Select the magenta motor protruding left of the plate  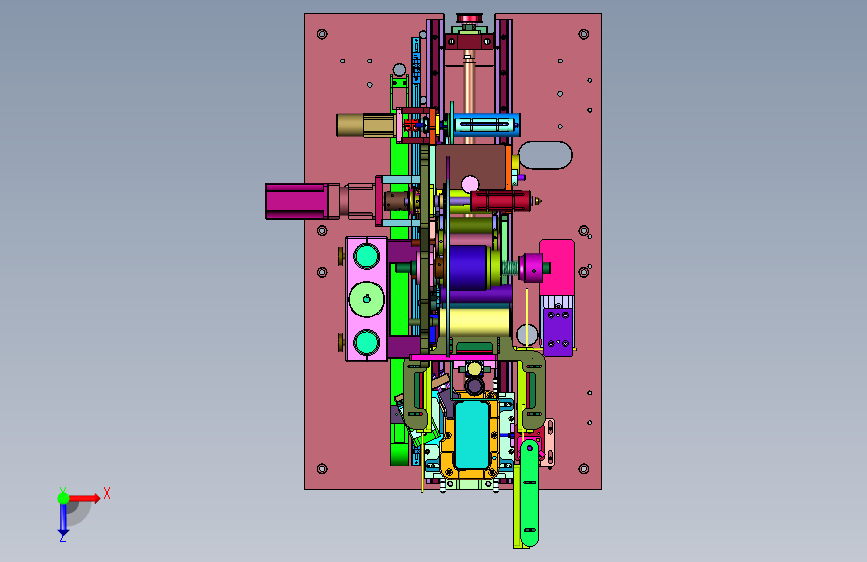(296, 201)
